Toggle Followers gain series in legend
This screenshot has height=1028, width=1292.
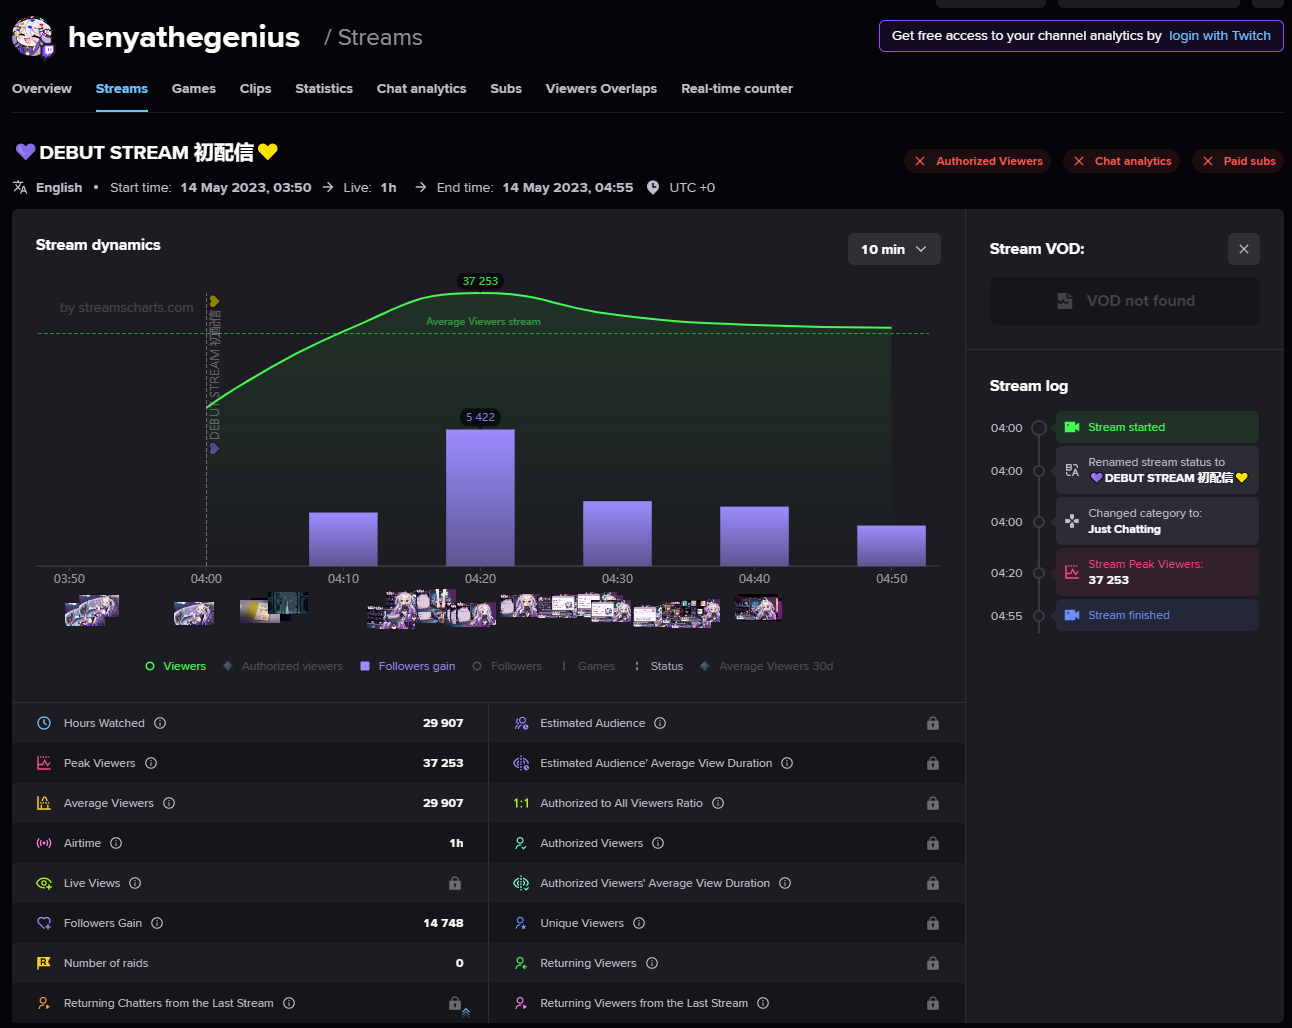pyautogui.click(x=408, y=666)
